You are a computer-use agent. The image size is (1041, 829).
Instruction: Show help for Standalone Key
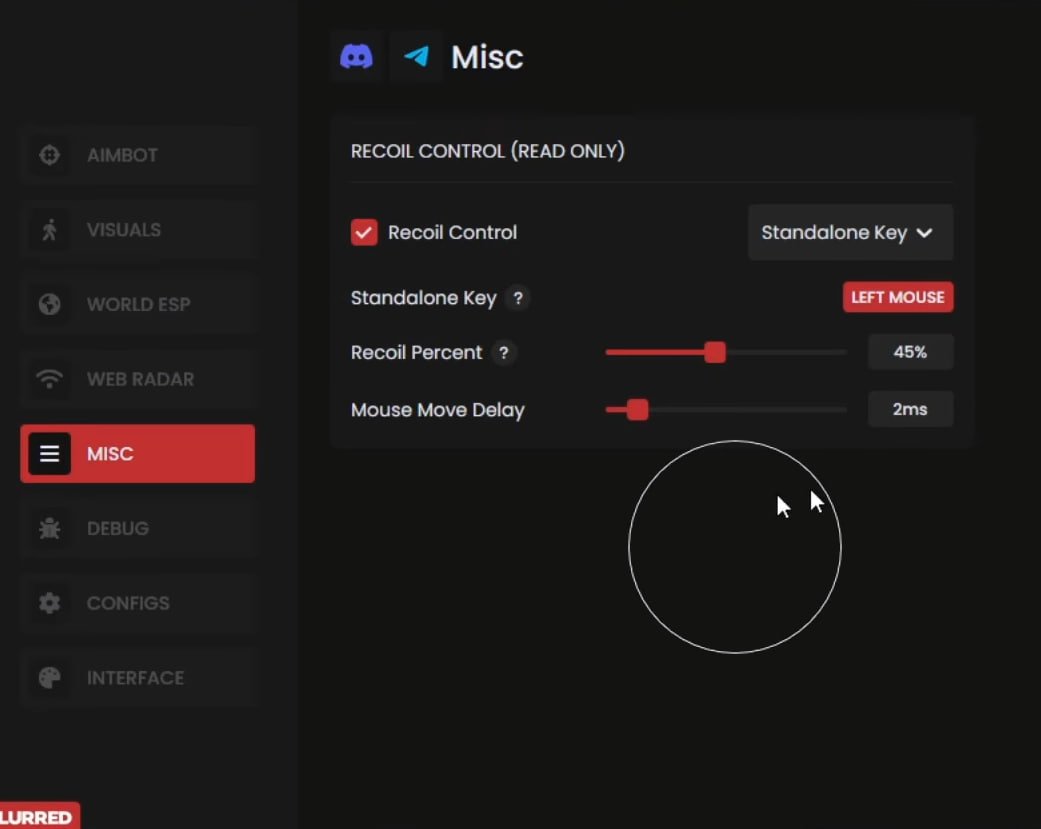tap(517, 298)
